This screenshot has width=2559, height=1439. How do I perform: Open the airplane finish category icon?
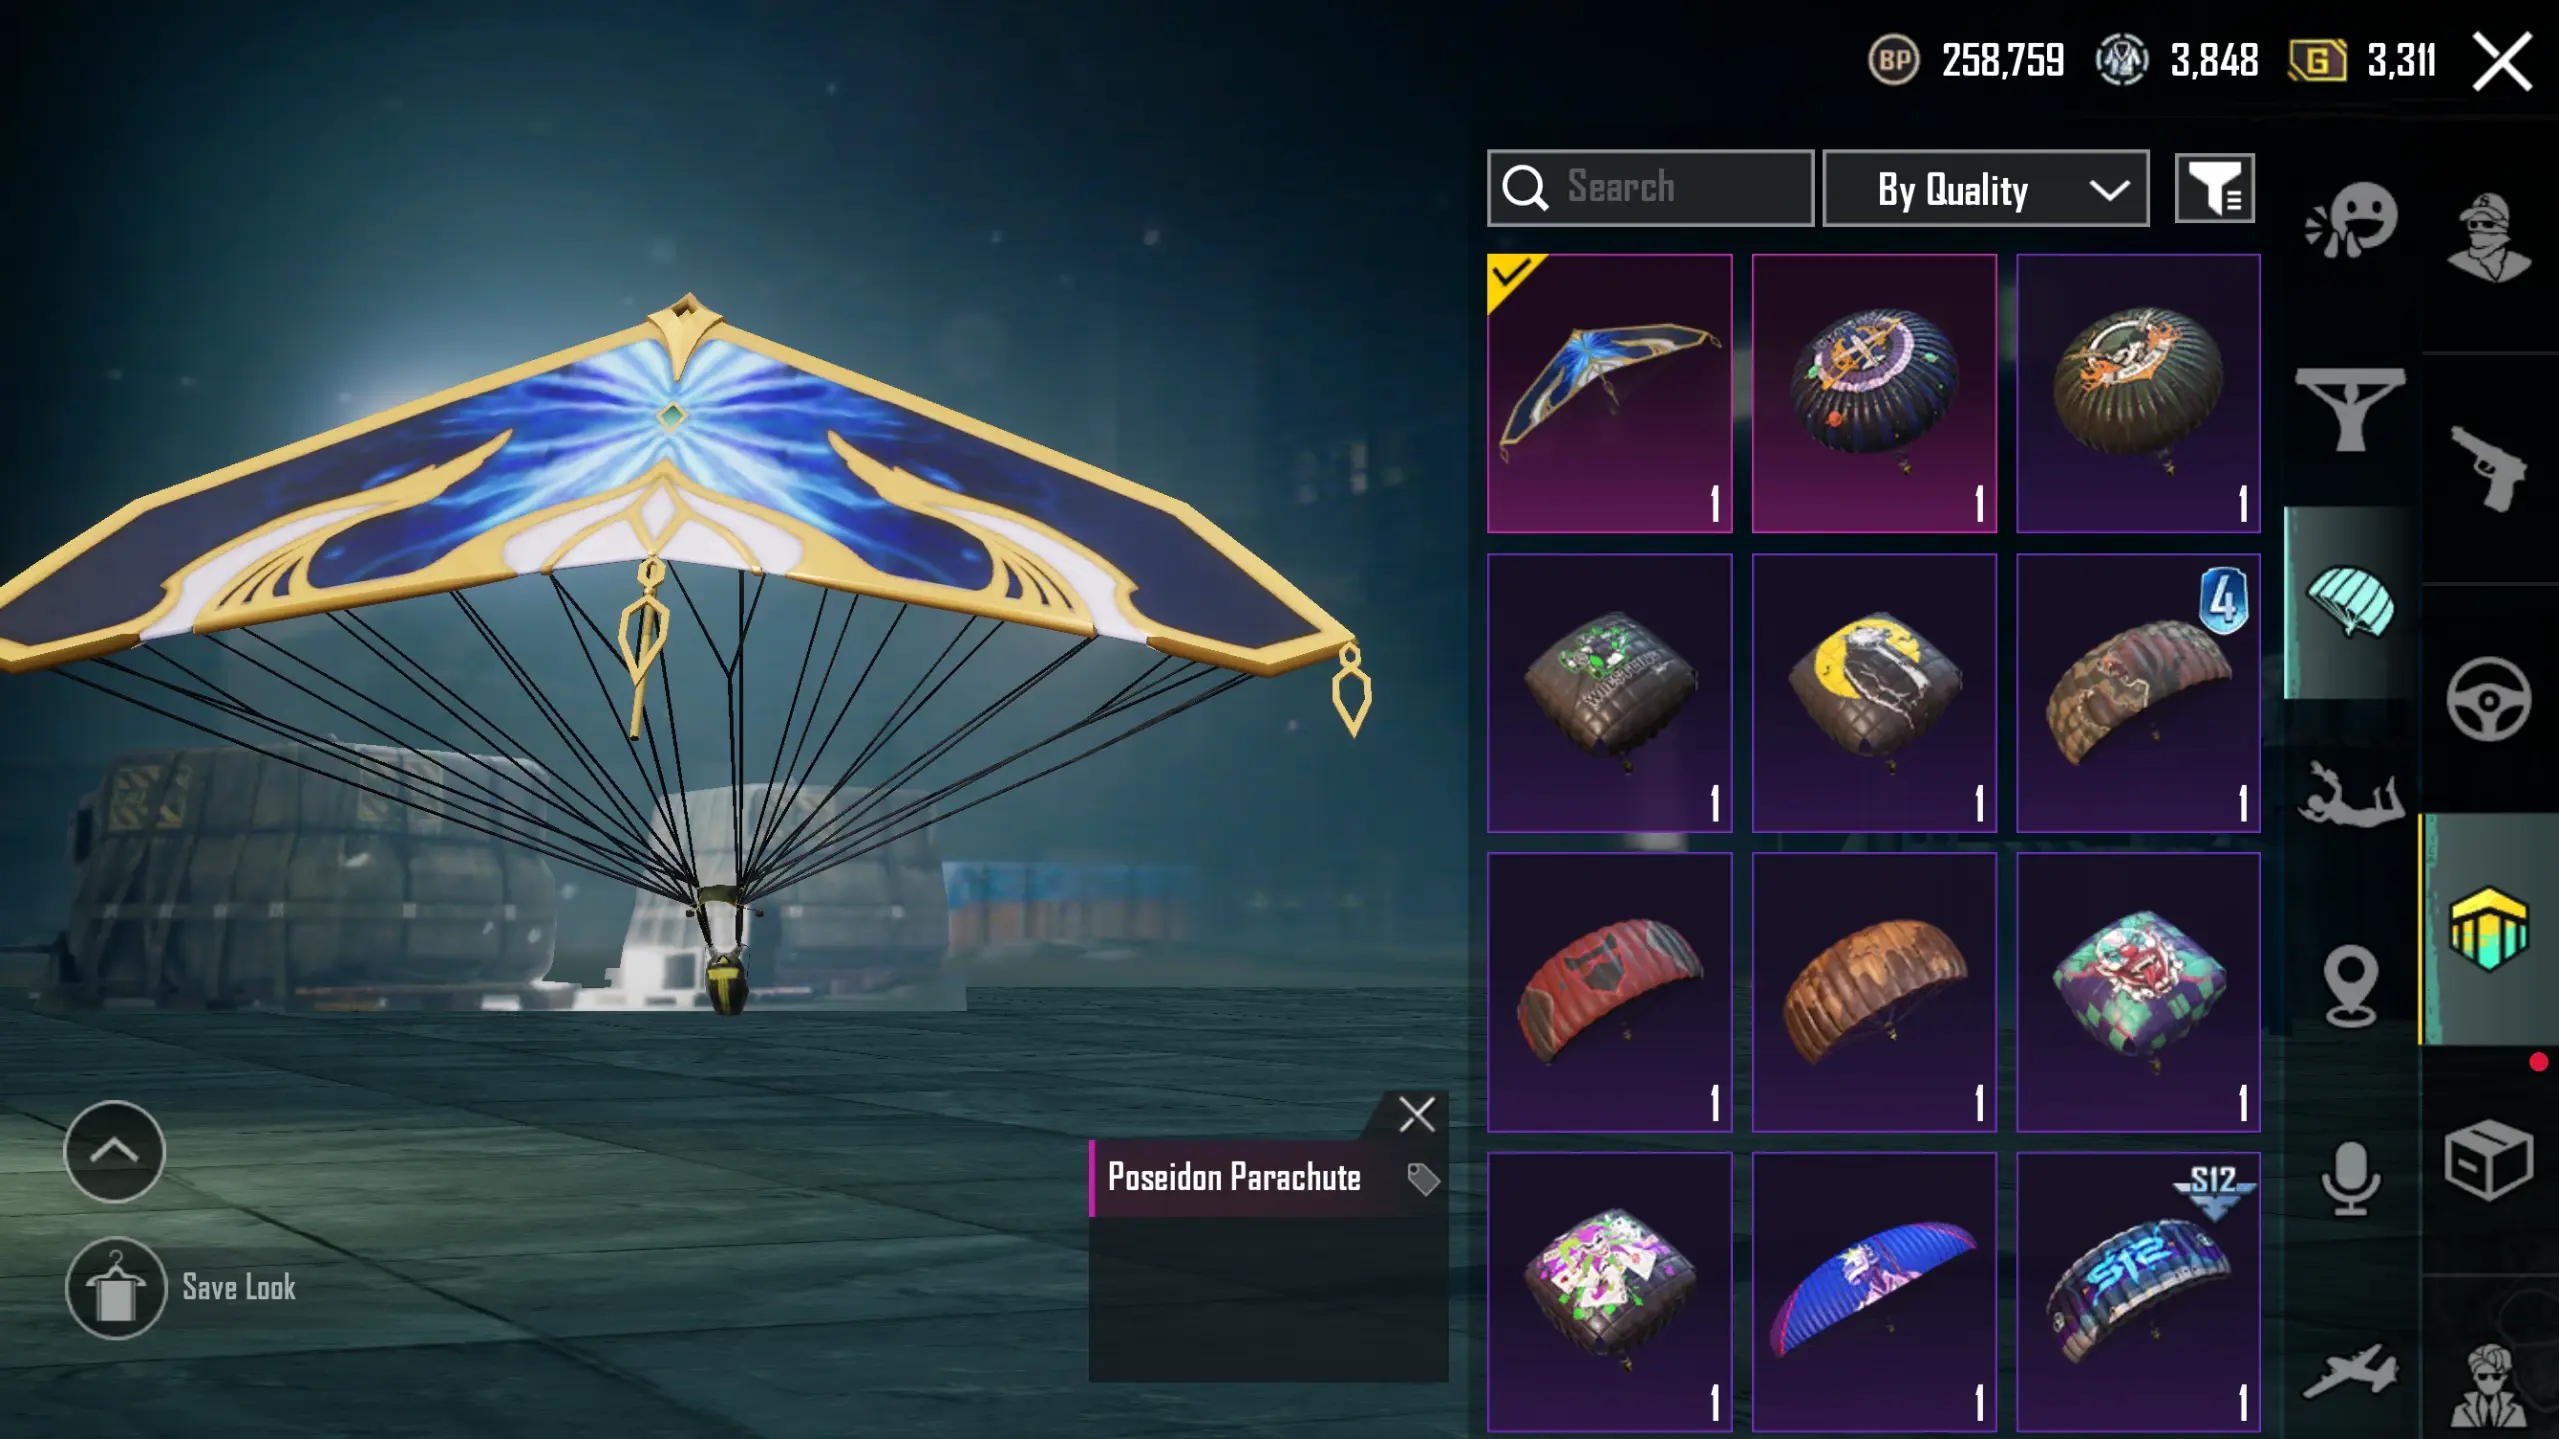(2350, 1371)
